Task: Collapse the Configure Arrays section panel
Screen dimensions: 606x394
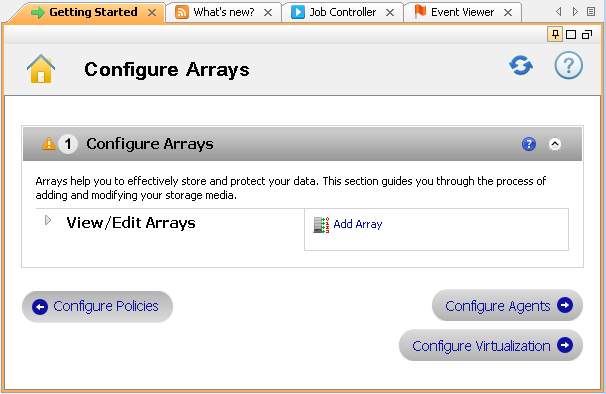Action: 555,144
